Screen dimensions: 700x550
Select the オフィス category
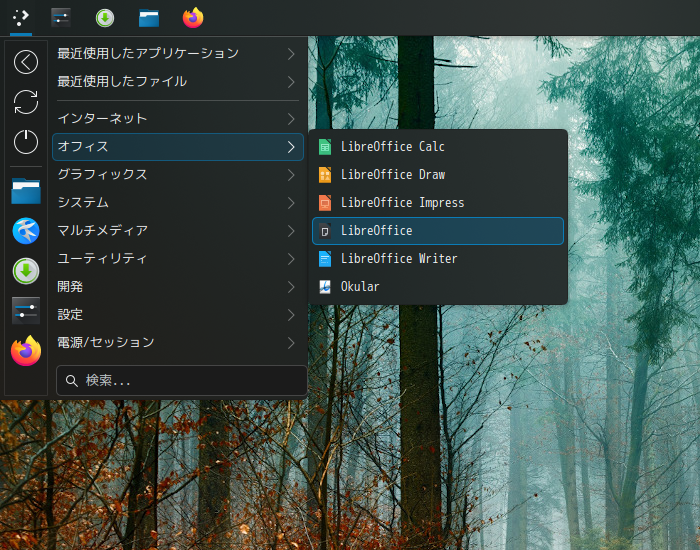tap(178, 147)
